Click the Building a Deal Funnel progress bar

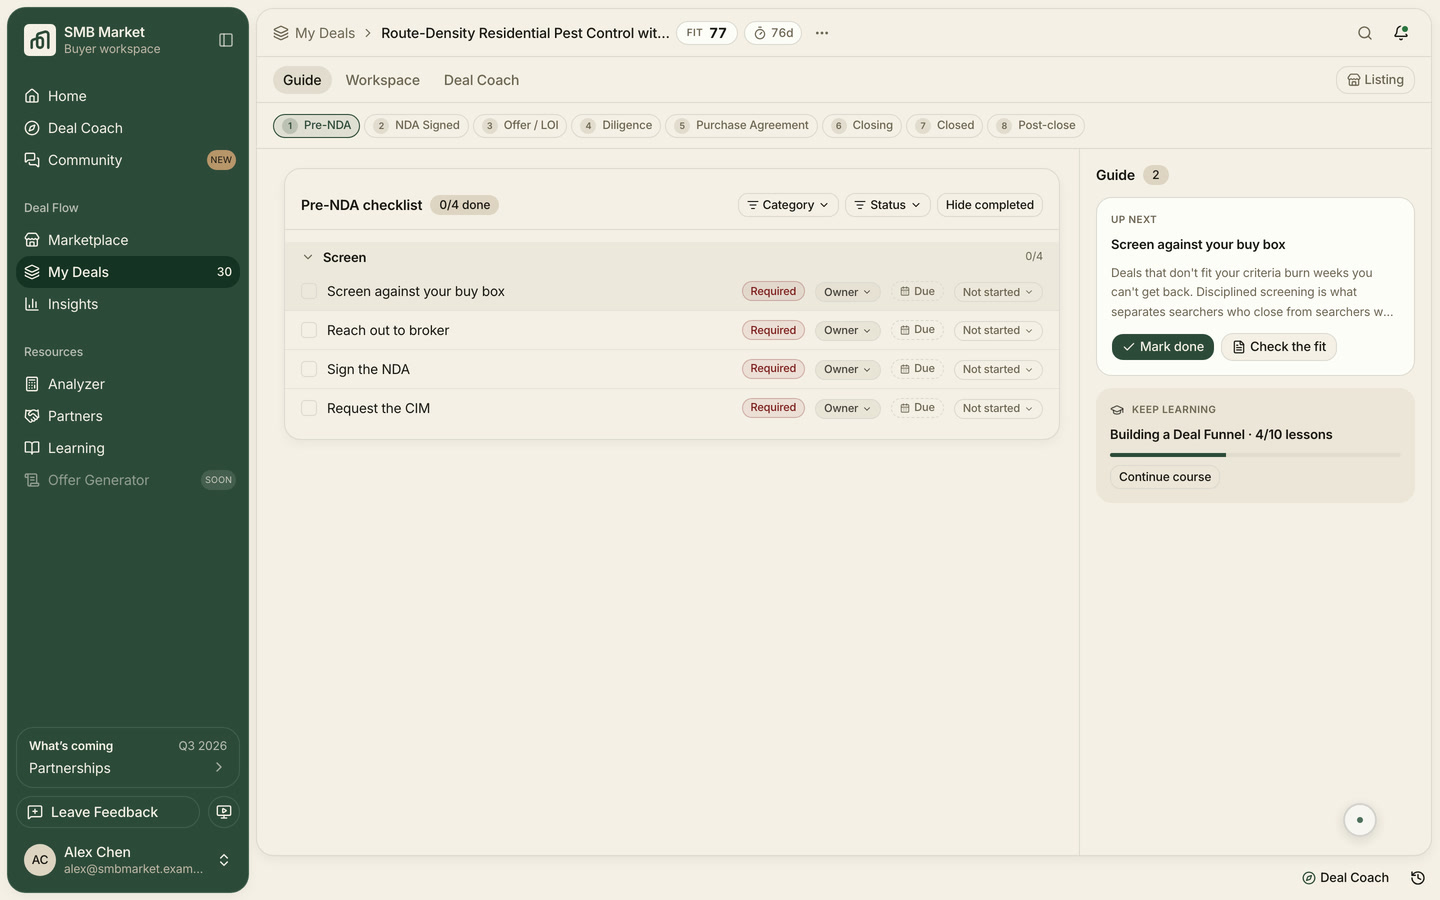(x=1255, y=455)
